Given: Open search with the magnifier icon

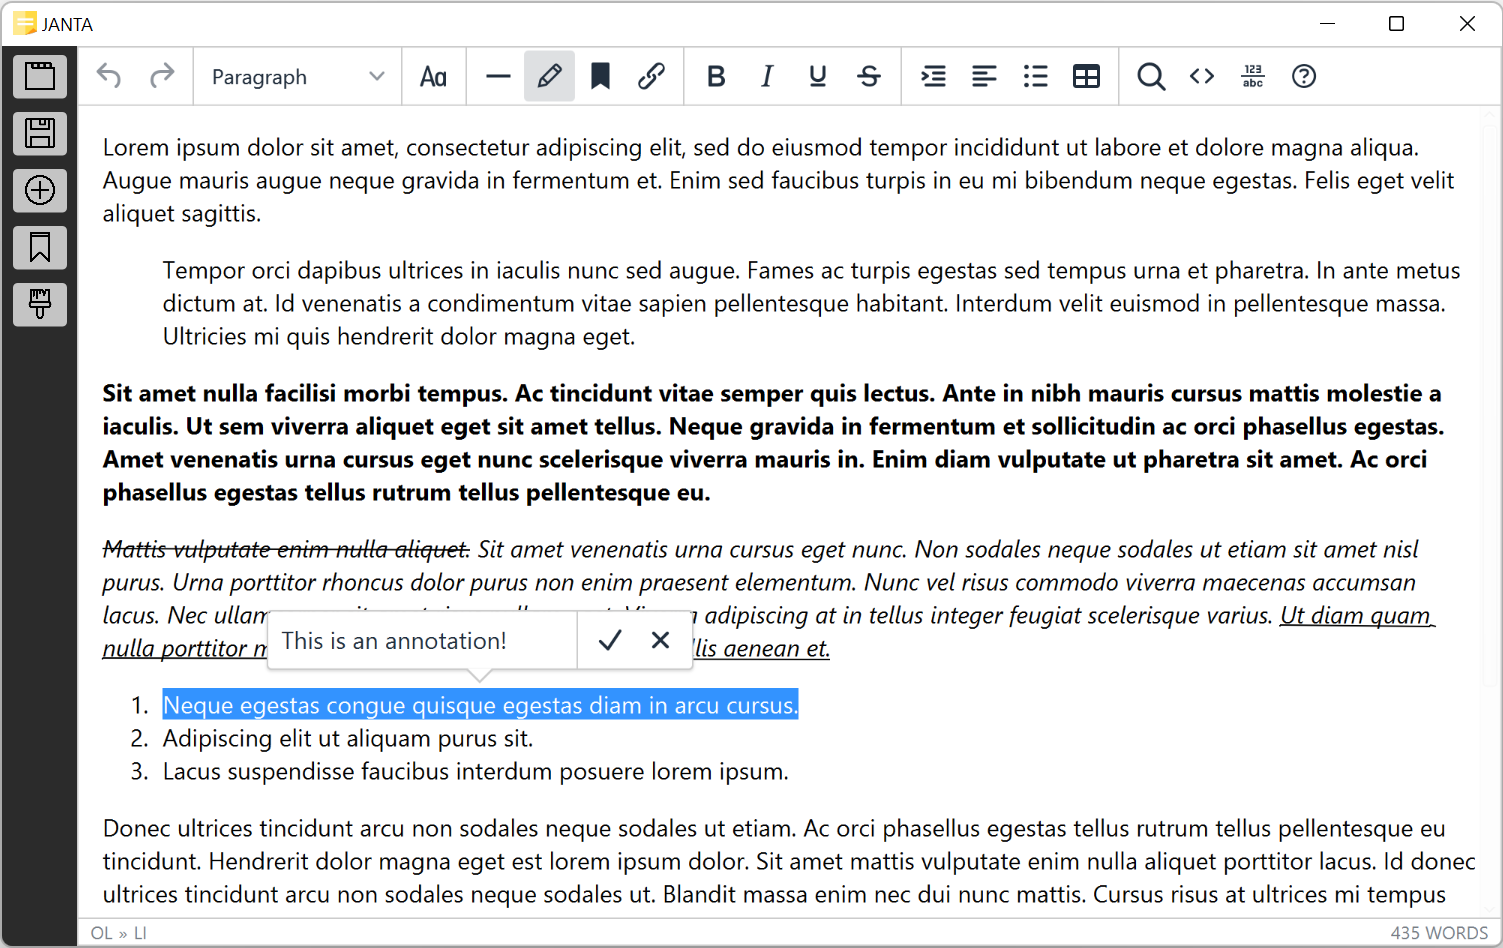Looking at the screenshot, I should pos(1151,76).
